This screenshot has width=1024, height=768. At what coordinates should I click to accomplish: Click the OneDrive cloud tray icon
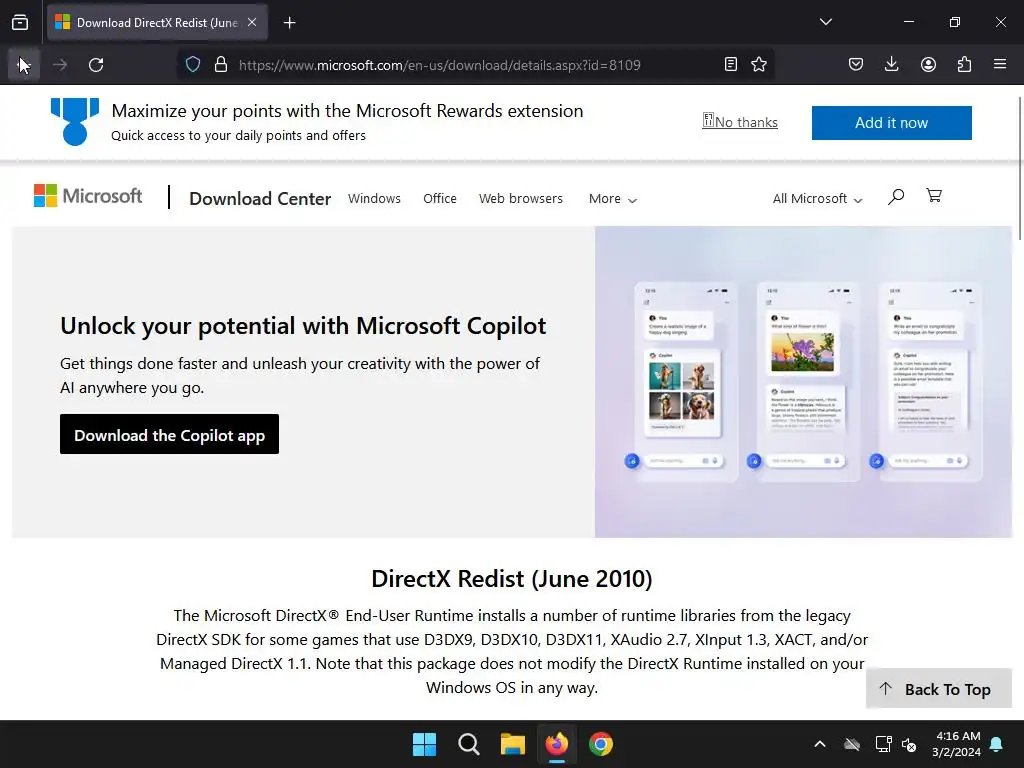(852, 744)
